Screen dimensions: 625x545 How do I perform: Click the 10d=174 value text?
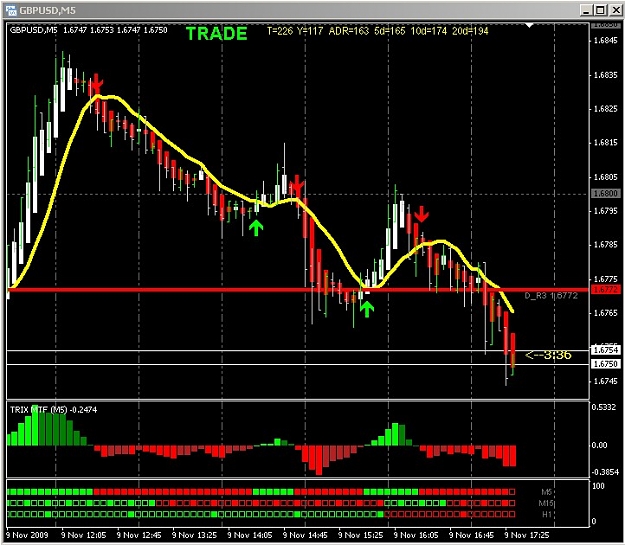428,31
